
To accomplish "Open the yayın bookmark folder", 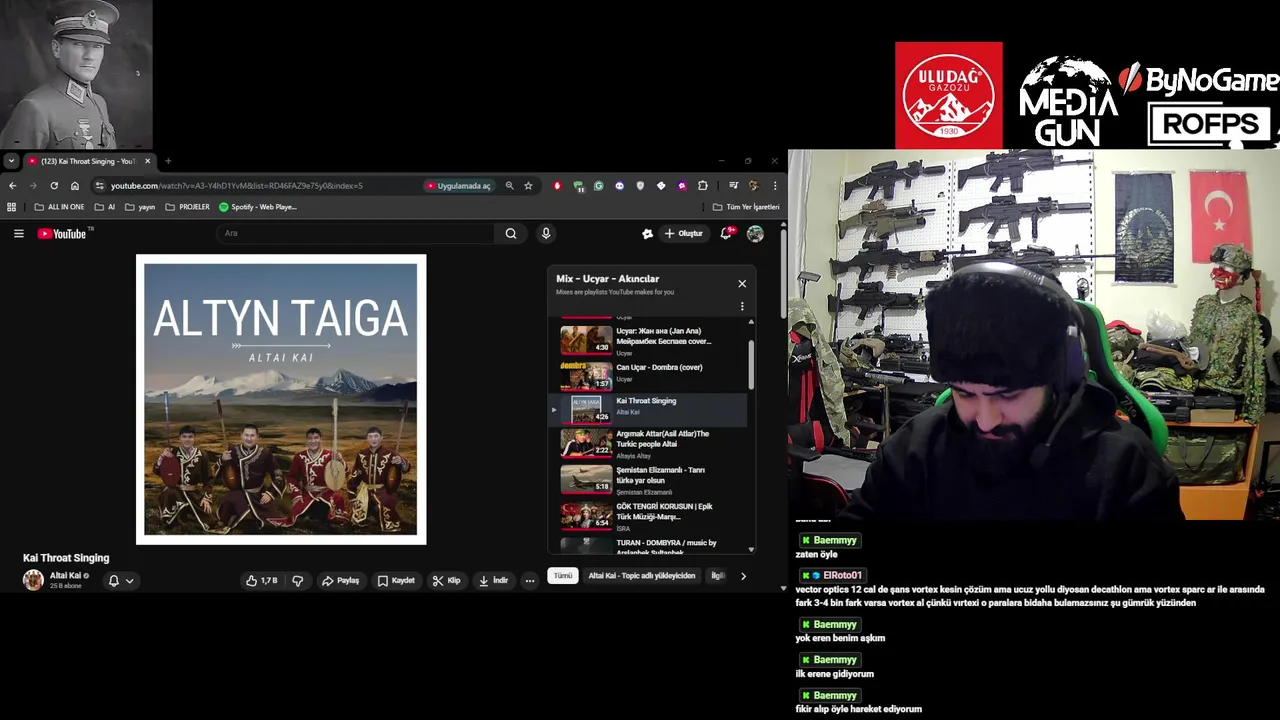I will tap(140, 207).
